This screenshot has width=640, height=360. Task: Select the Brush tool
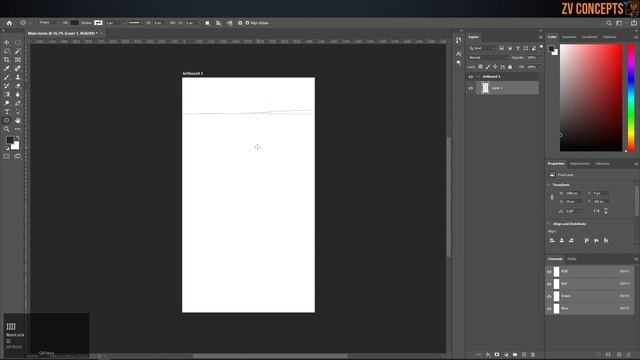tap(7, 77)
